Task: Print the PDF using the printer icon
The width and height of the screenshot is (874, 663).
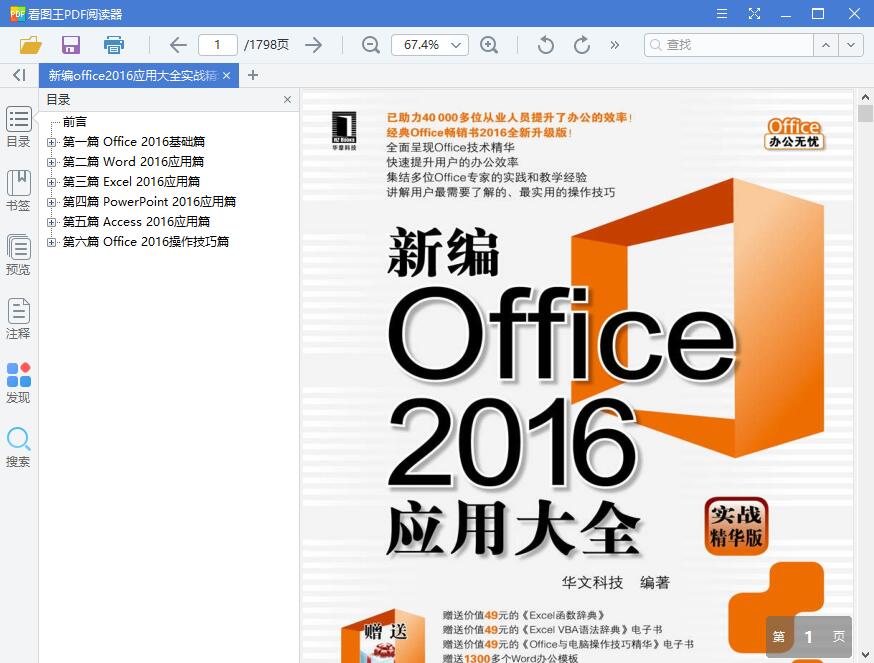Action: [x=114, y=45]
